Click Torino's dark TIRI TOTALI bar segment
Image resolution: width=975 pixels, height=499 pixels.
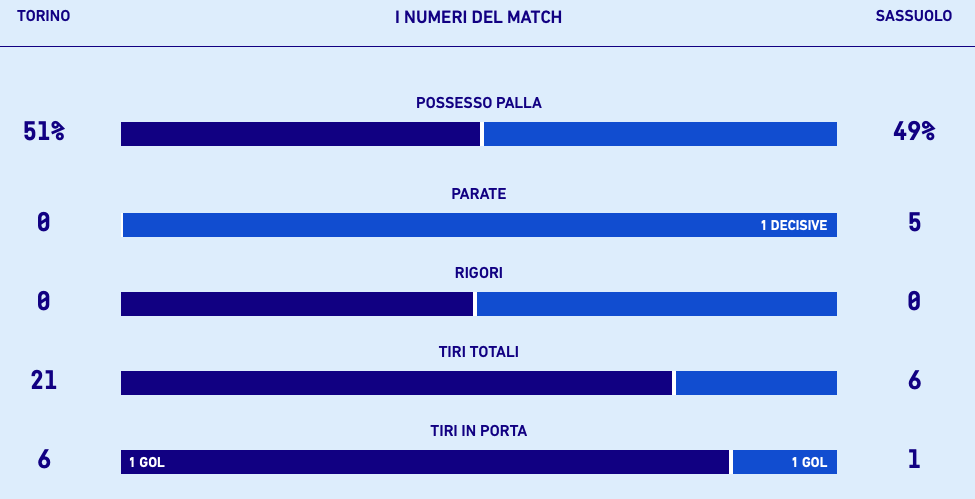point(396,383)
